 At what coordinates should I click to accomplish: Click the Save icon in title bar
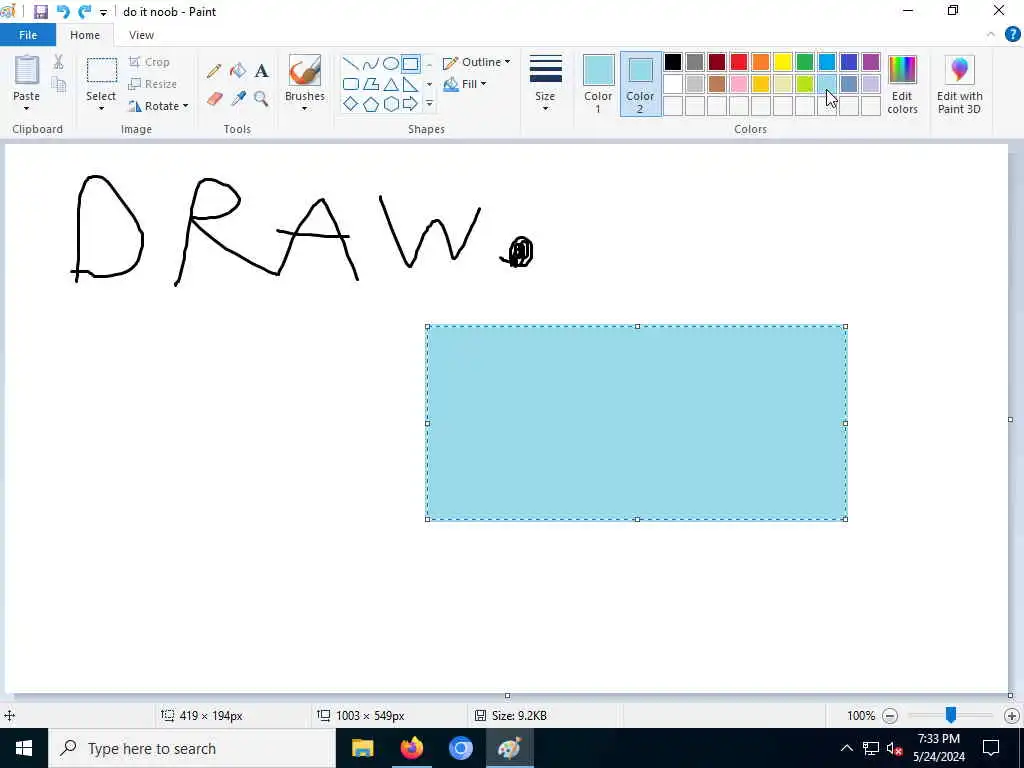[x=40, y=12]
